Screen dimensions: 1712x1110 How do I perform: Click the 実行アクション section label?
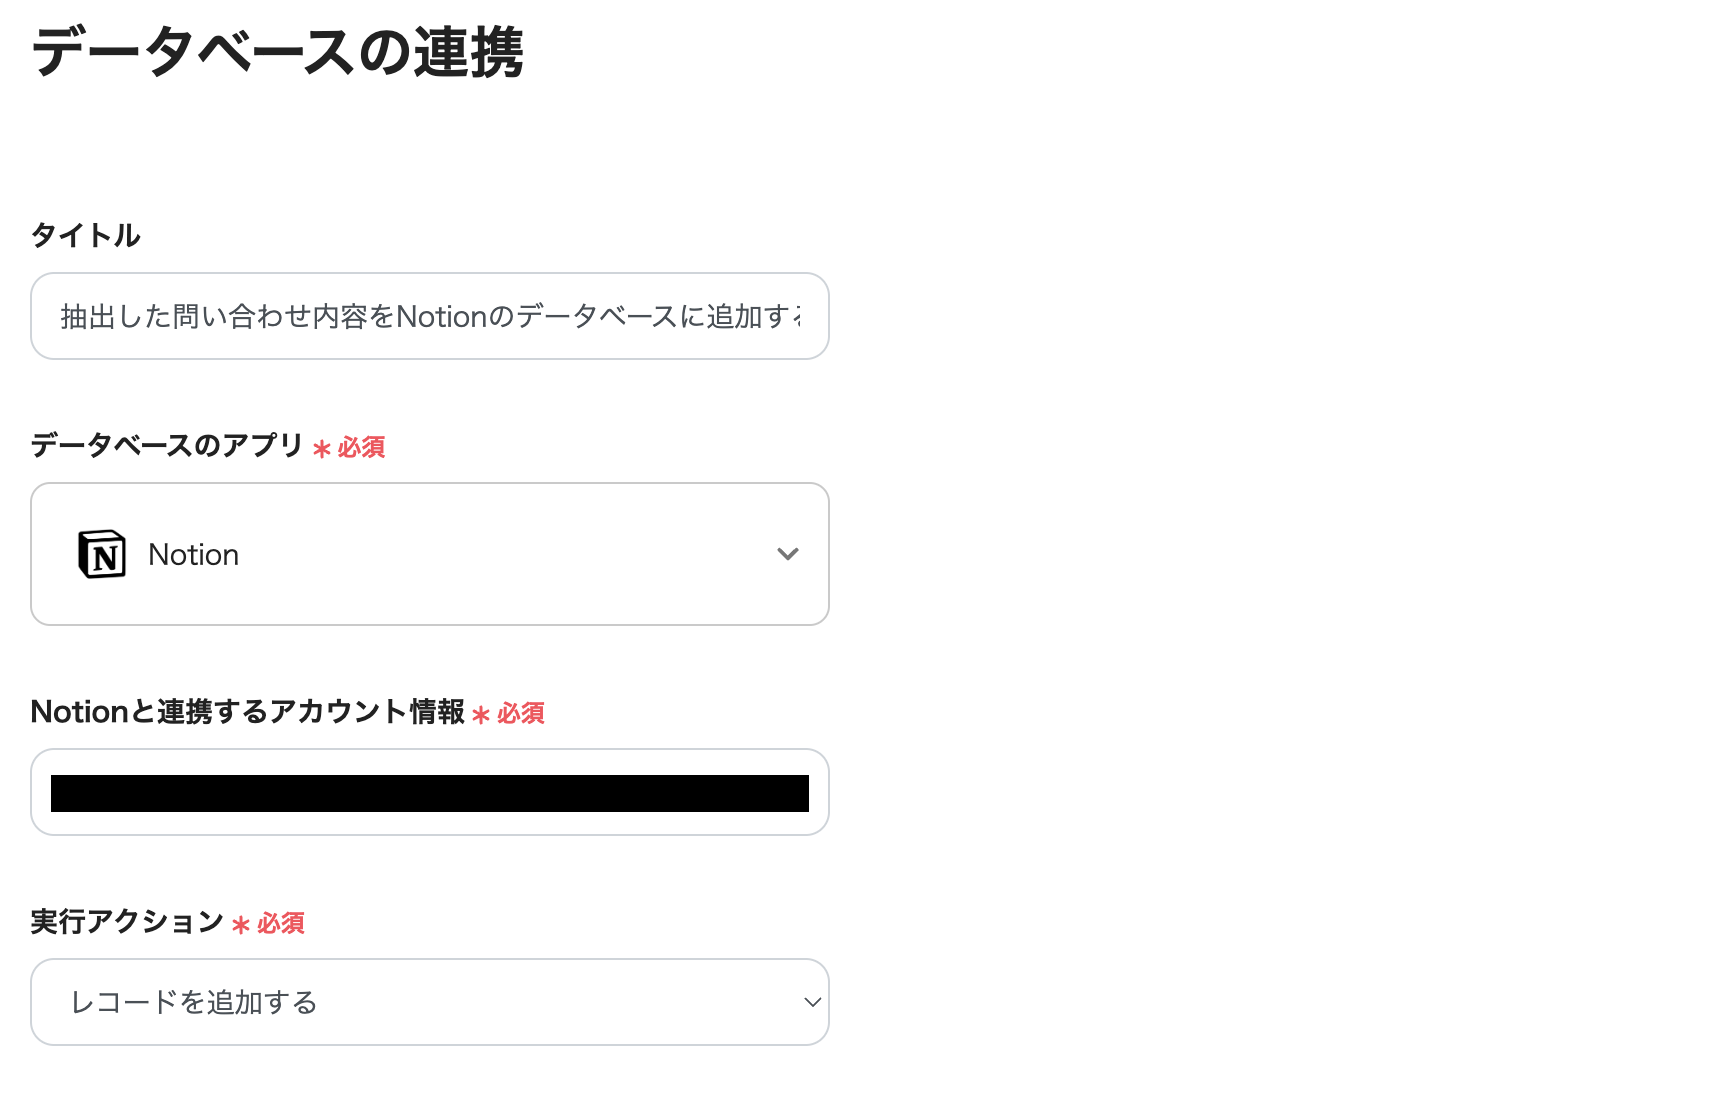pyautogui.click(x=126, y=921)
